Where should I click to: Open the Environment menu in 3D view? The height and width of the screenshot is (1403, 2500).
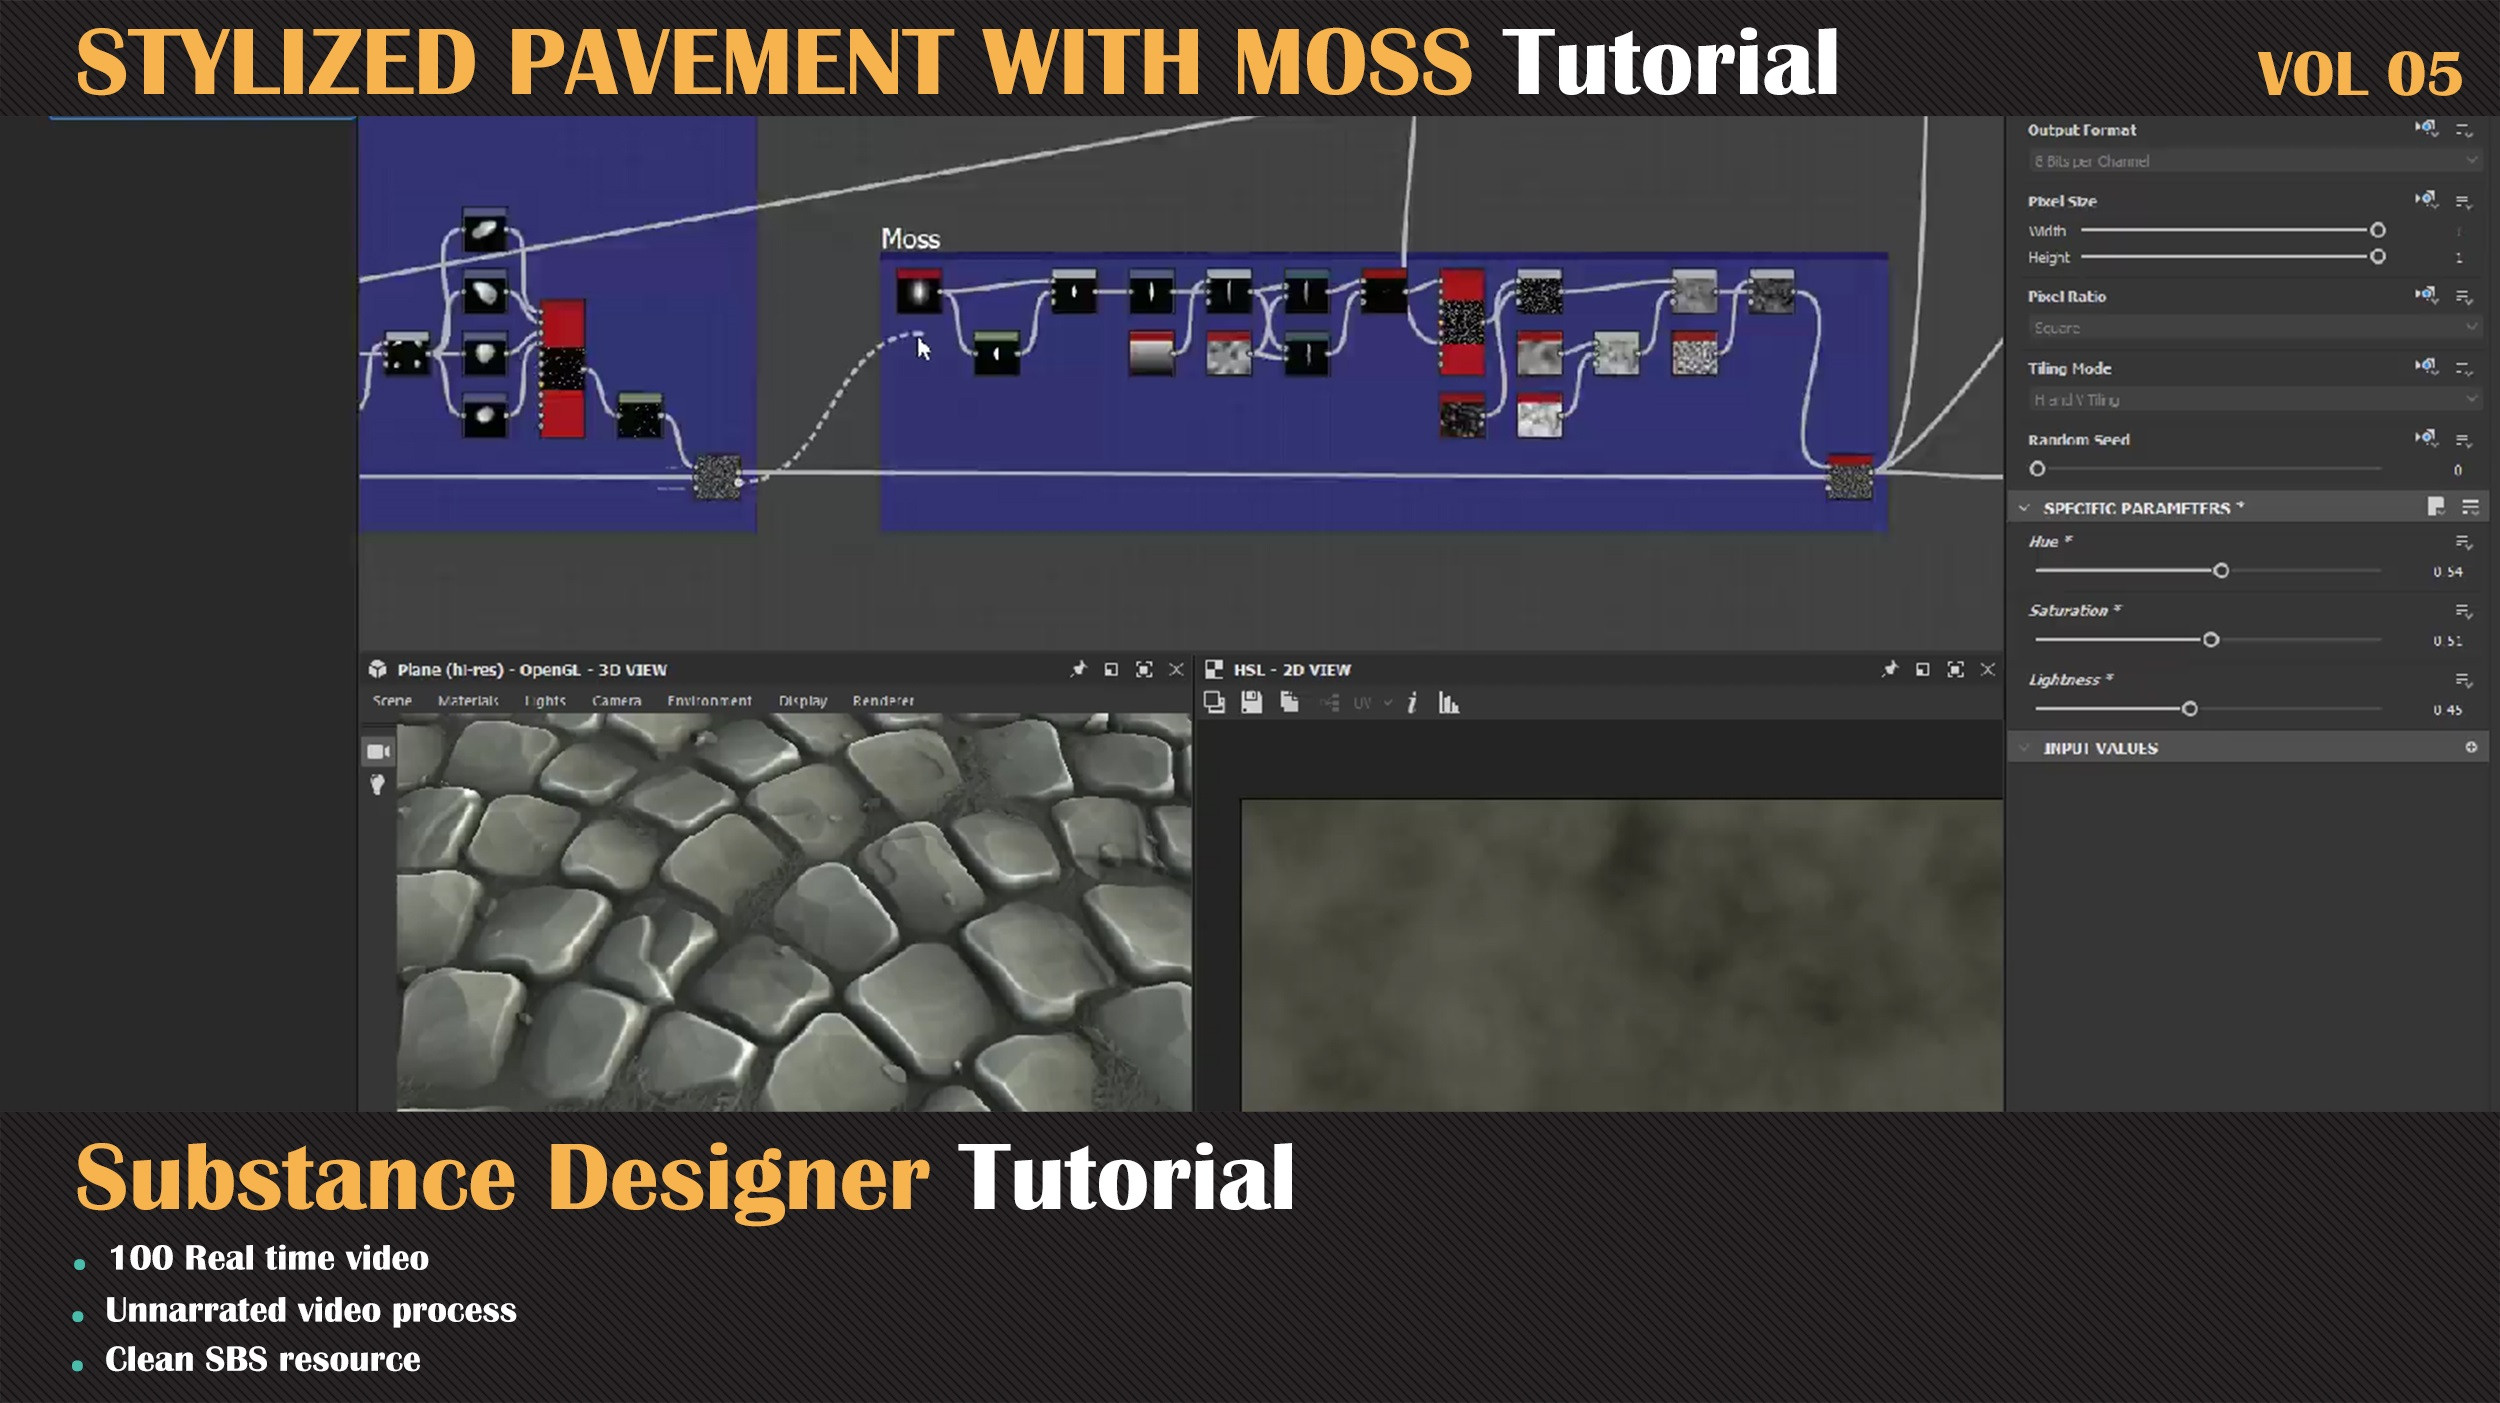click(709, 700)
